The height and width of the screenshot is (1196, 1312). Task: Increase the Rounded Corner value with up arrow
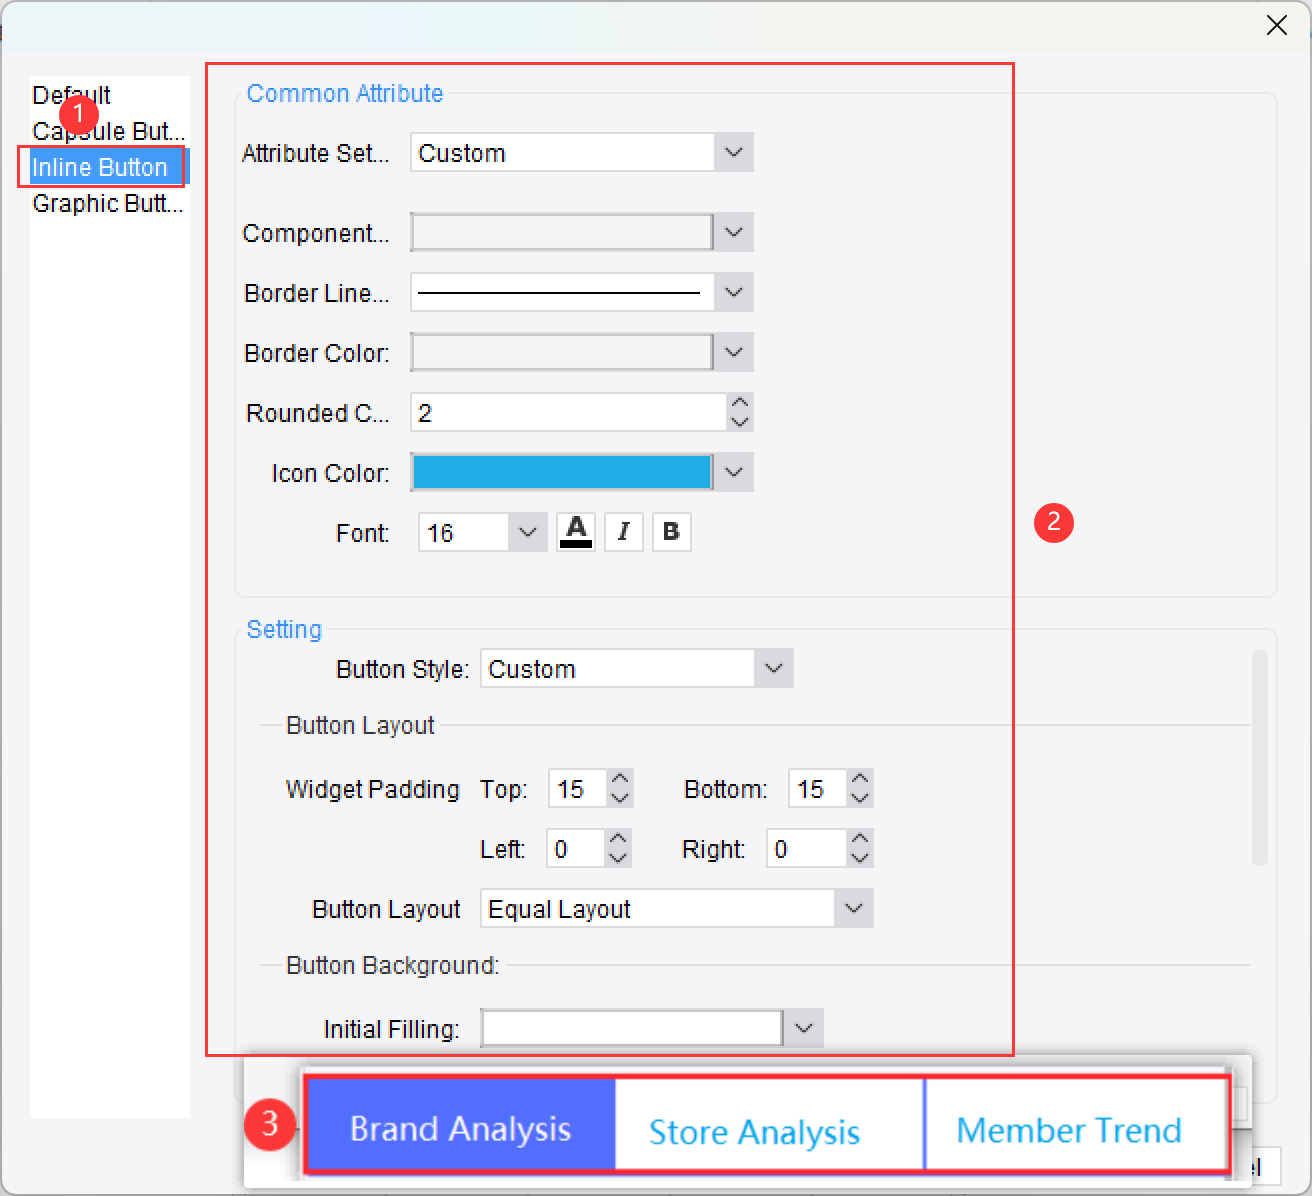click(739, 404)
